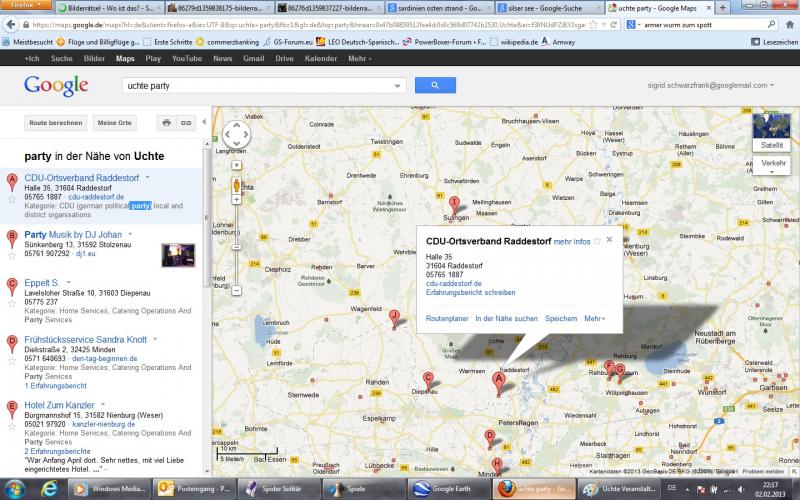
Task: Click map marker I at Sulingen
Action: 454,207
